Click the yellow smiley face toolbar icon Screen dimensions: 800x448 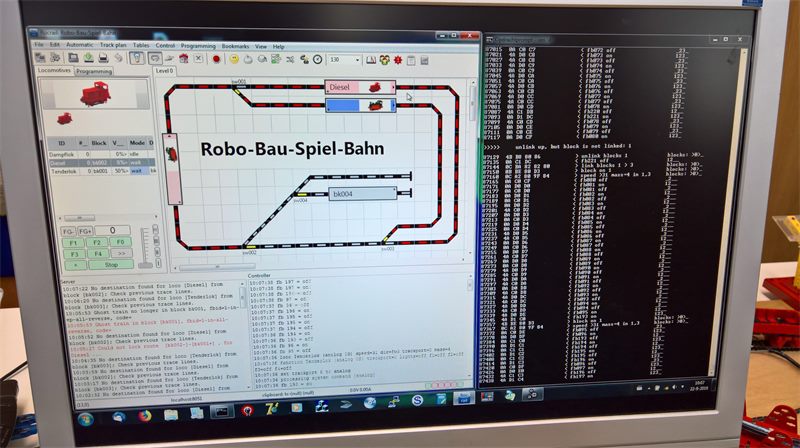(234, 59)
